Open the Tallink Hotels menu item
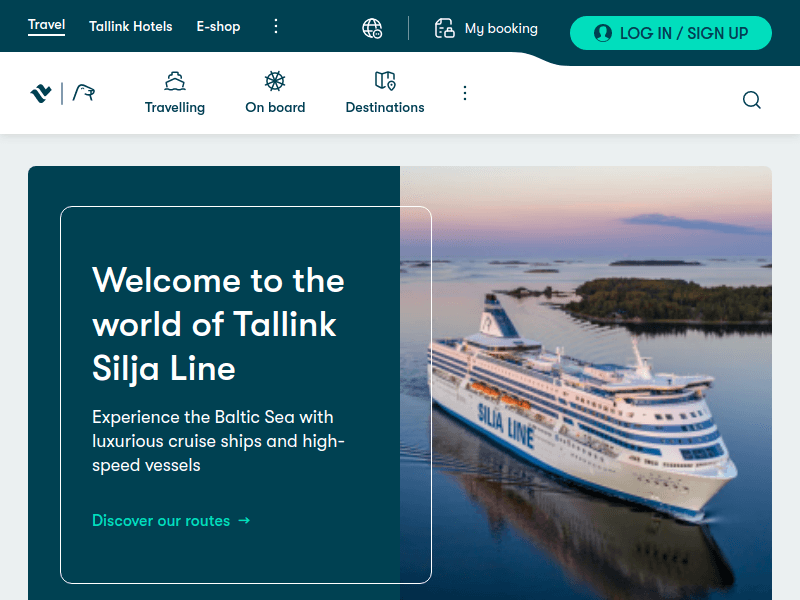The width and height of the screenshot is (800, 600). pos(130,27)
